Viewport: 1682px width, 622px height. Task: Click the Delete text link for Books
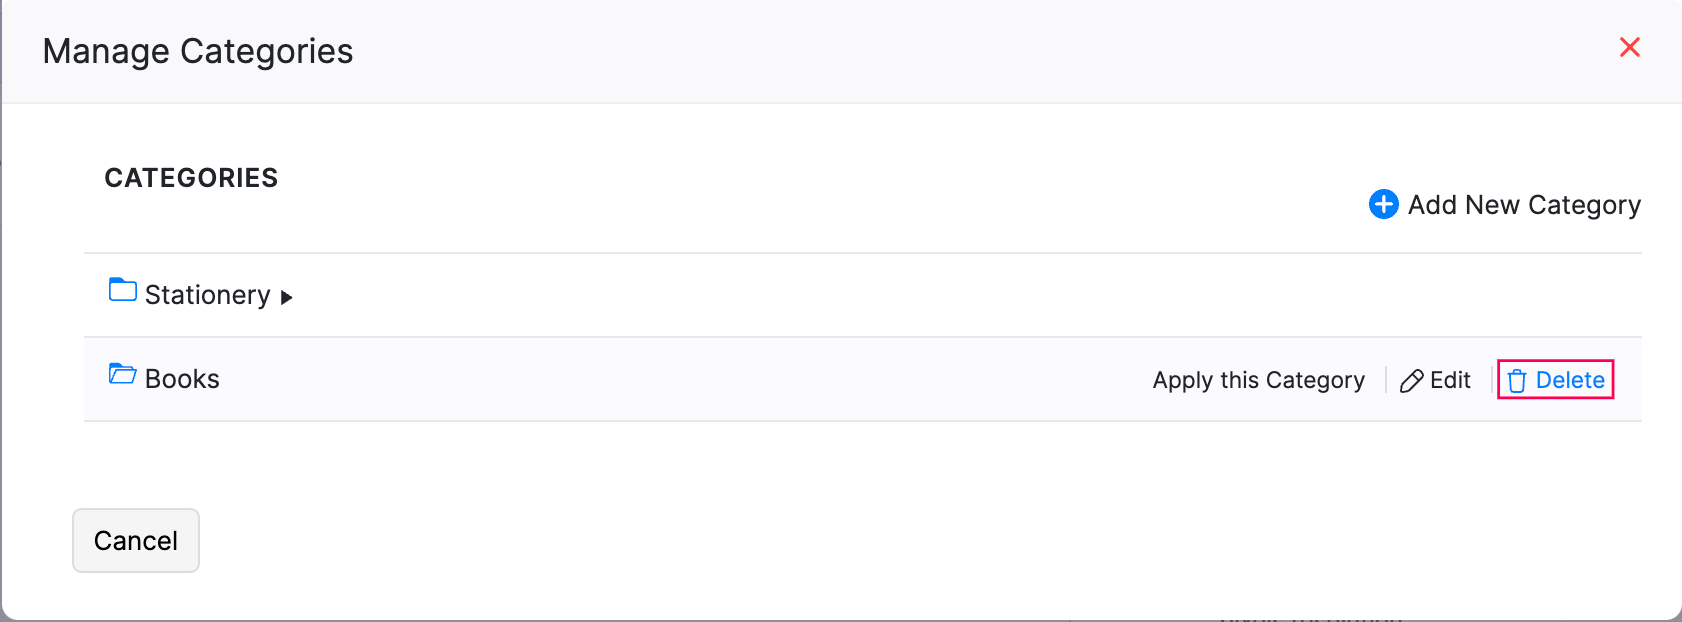click(1570, 380)
